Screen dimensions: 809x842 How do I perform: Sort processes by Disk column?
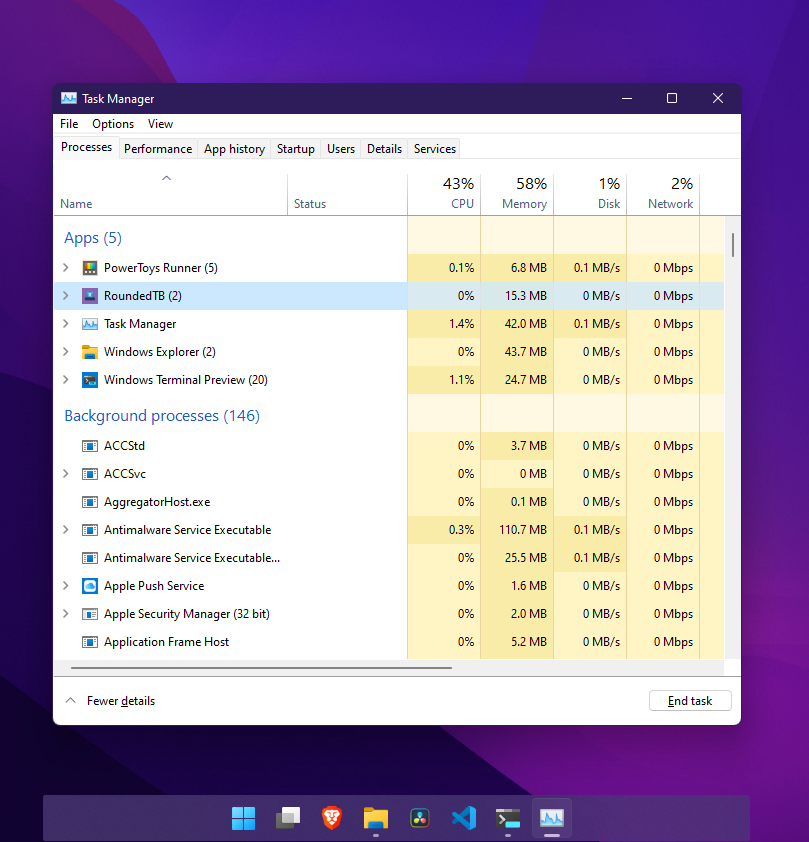tap(590, 195)
